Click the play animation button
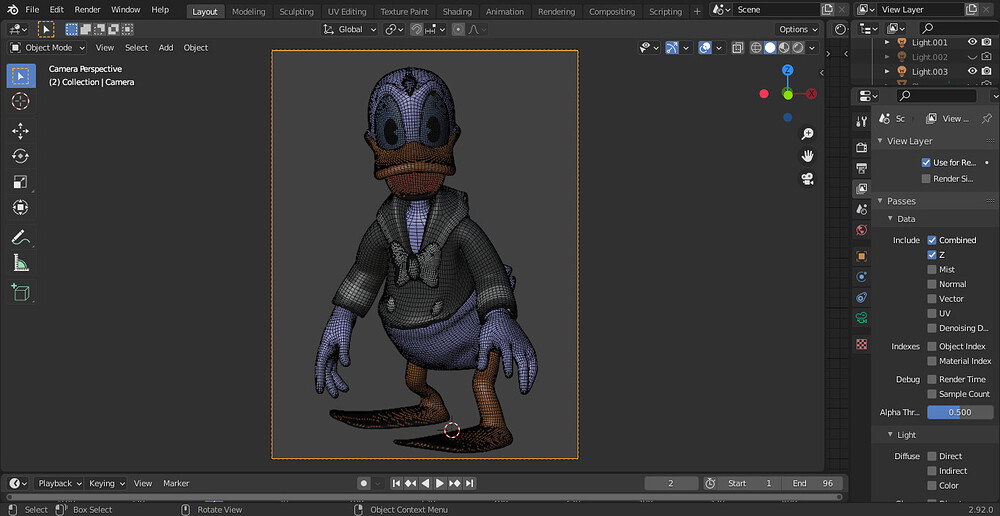Viewport: 1000px width, 516px height. click(439, 483)
